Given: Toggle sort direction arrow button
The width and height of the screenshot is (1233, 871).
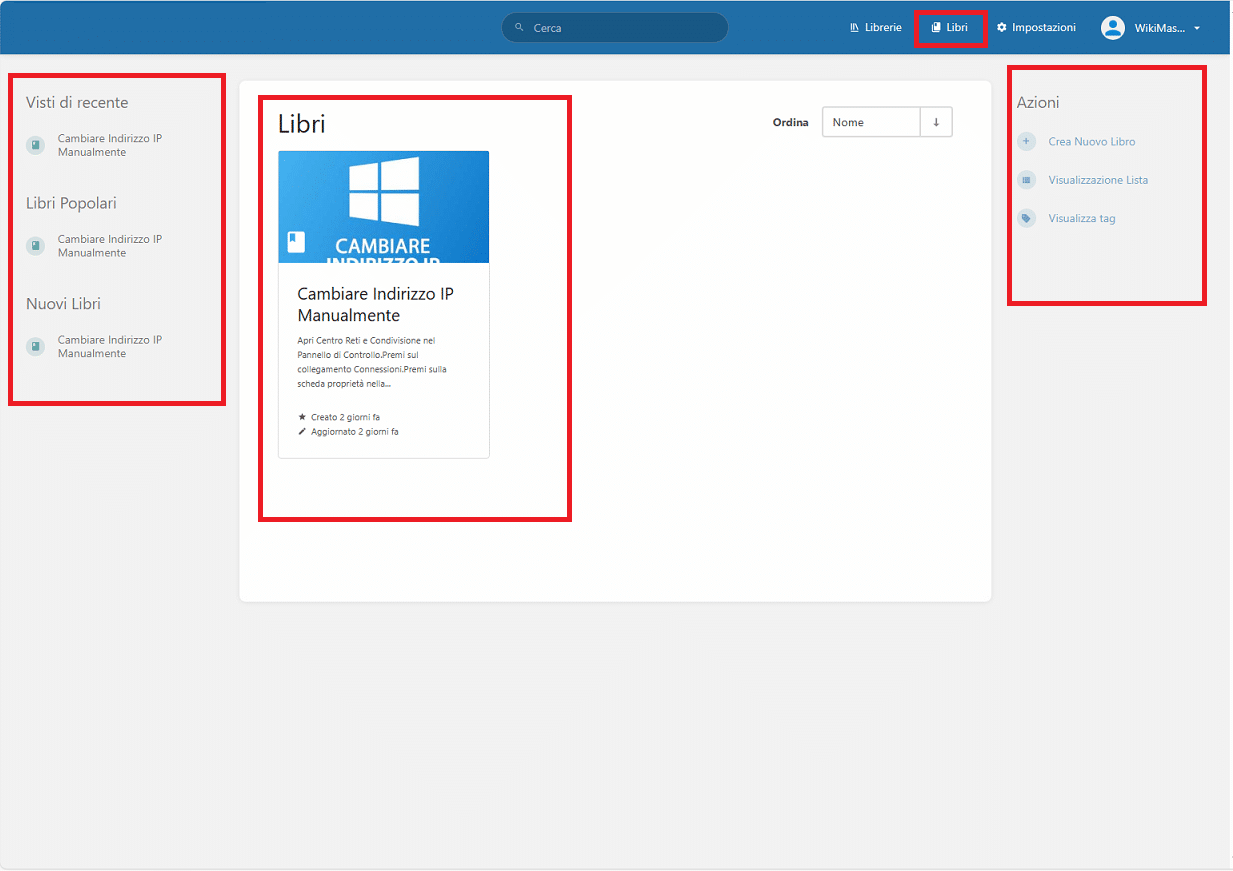Looking at the screenshot, I should click(x=936, y=122).
